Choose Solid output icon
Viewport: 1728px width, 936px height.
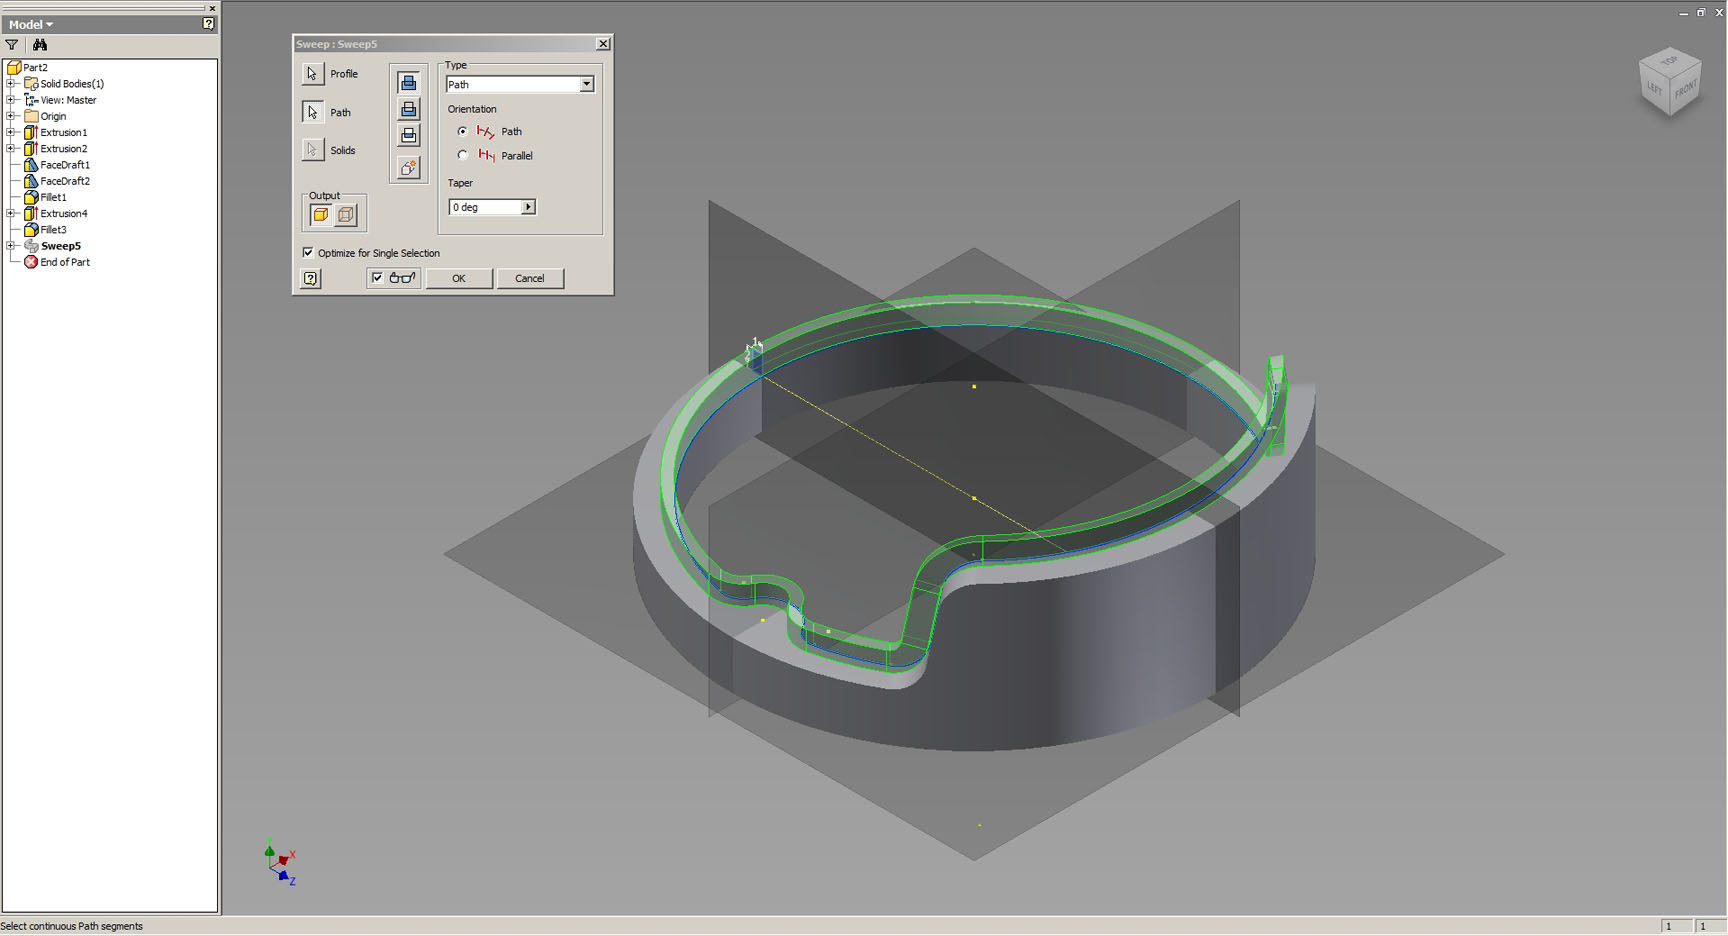coord(321,214)
